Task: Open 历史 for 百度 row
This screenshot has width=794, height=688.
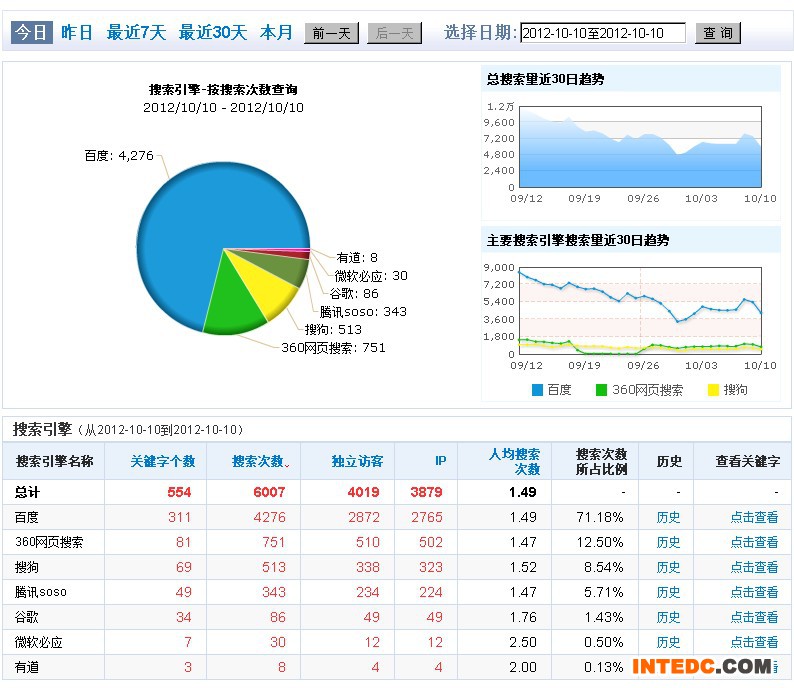Action: point(668,517)
